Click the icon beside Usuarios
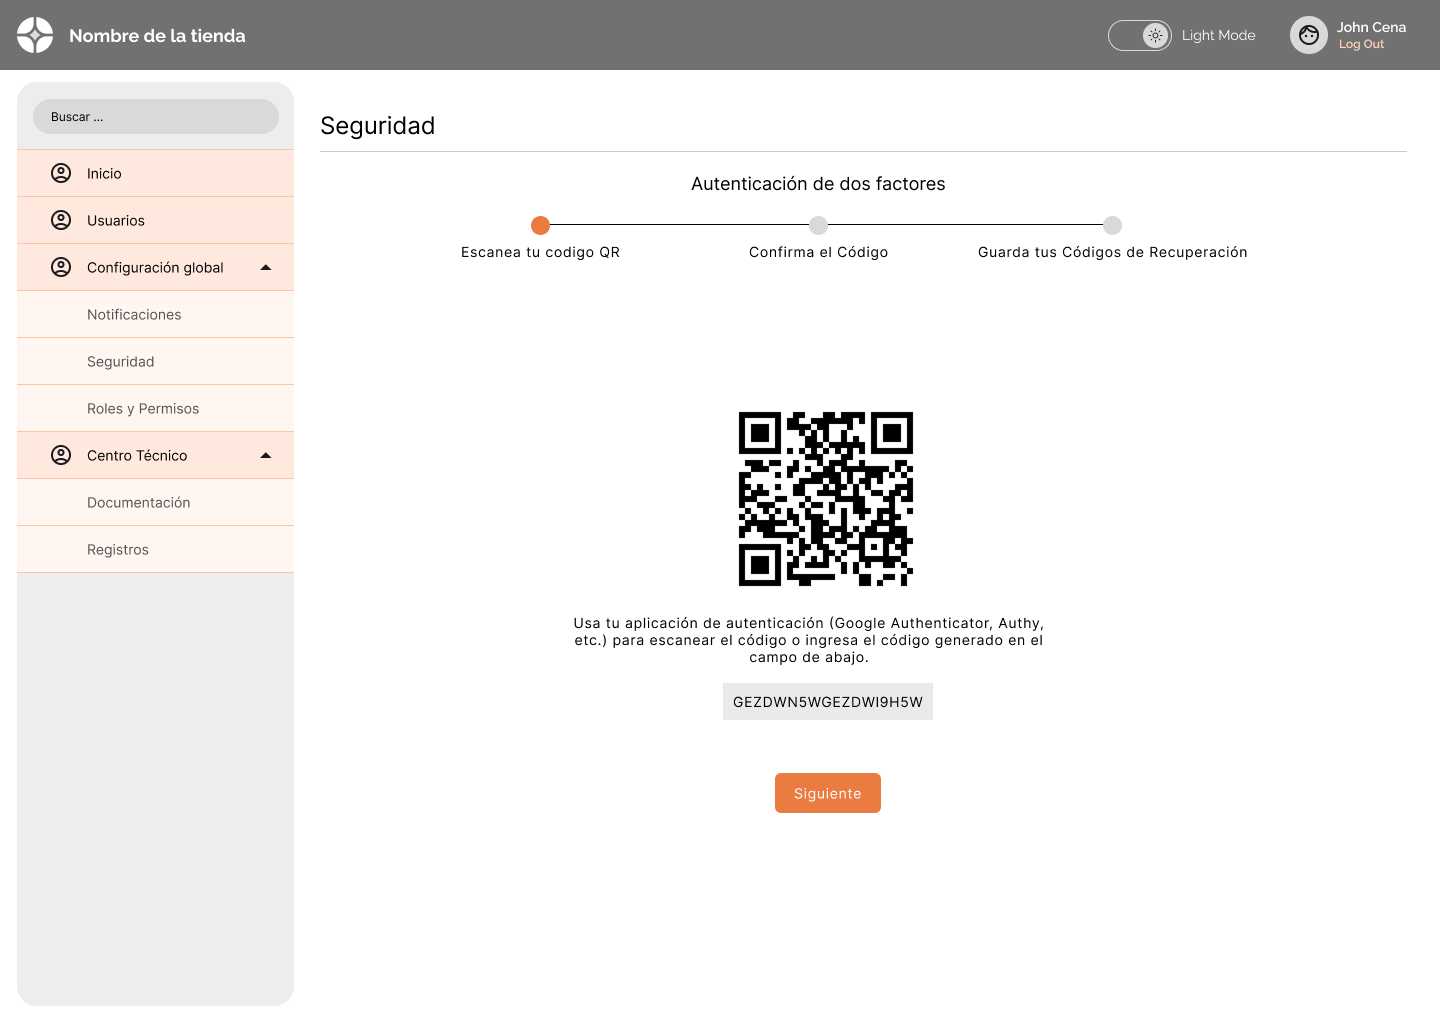The image size is (1440, 1024). 61,220
